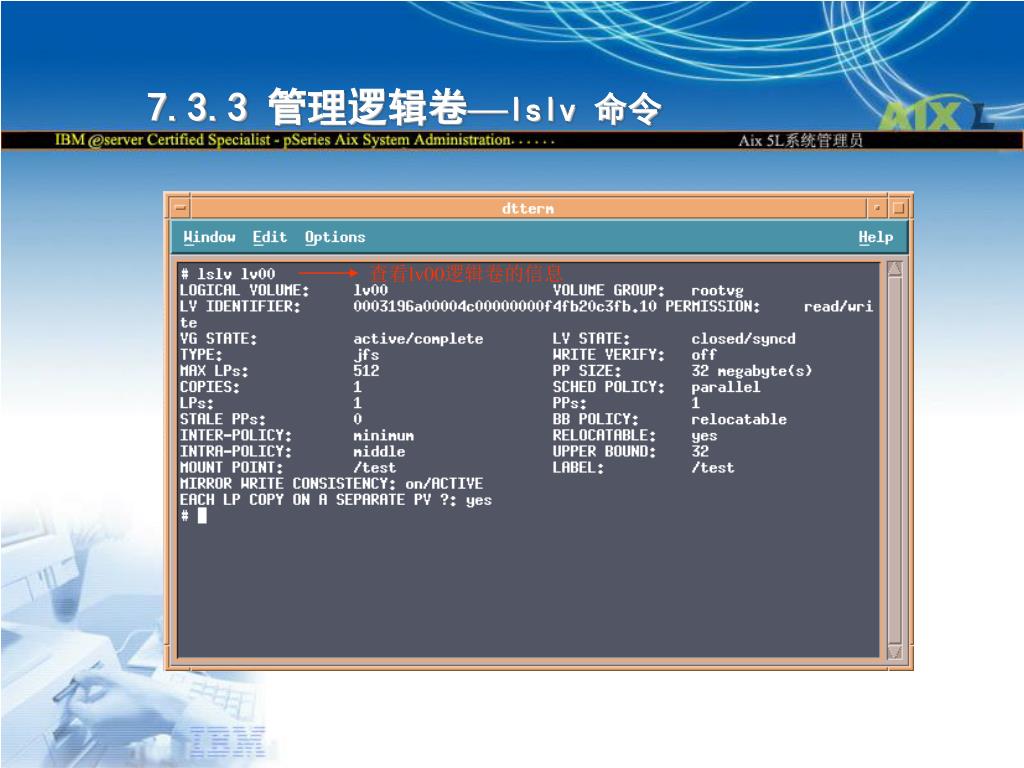The width and height of the screenshot is (1024, 768).
Task: Click the BB policy value 'relocatable'
Action: pos(739,419)
